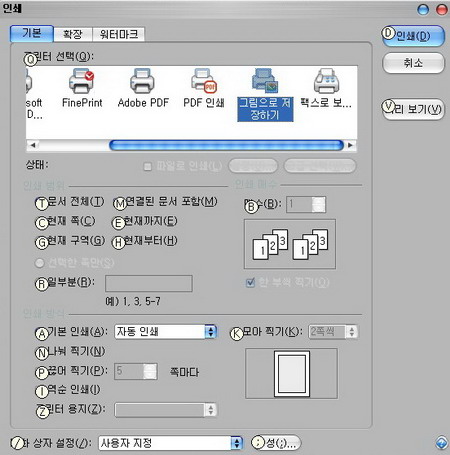Click the collated copies 1-2-3 preview image
The image size is (450, 455).
pos(290,244)
